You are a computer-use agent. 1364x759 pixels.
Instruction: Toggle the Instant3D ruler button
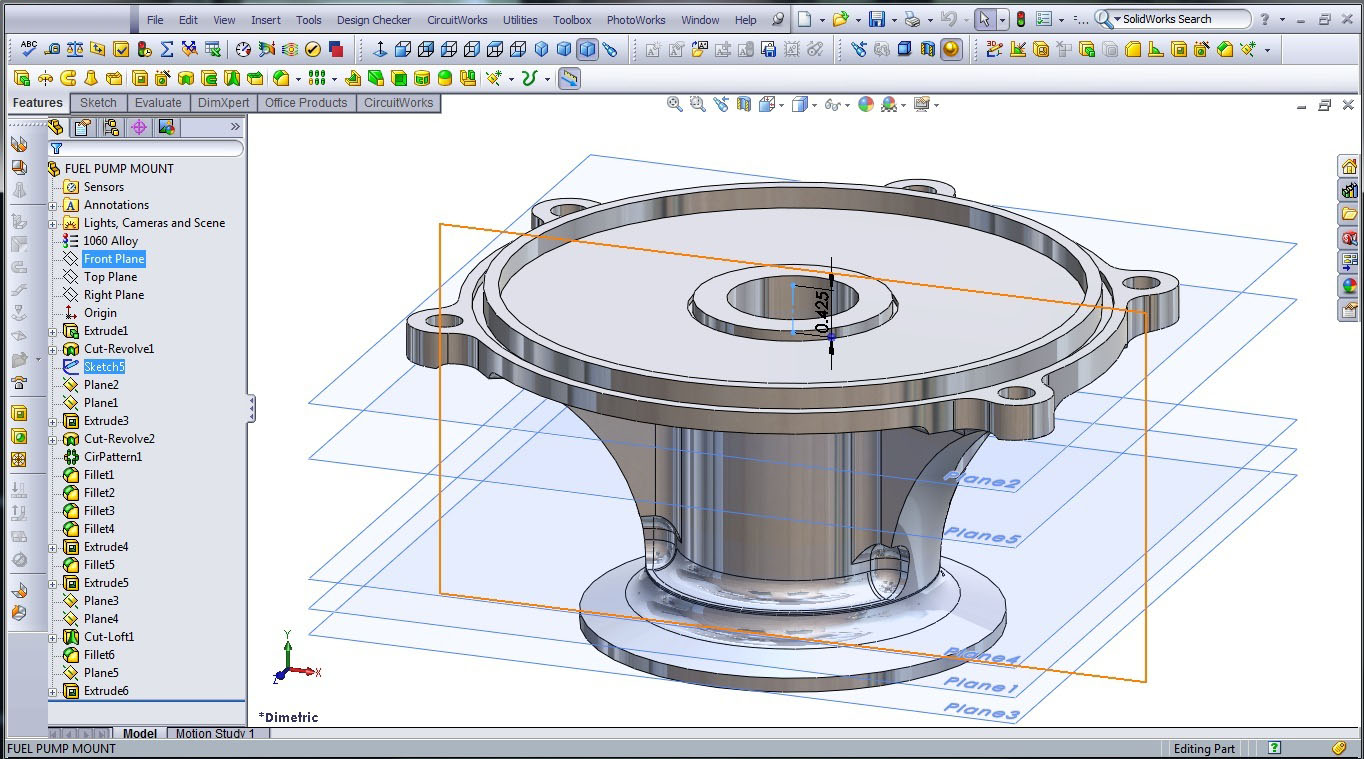569,78
